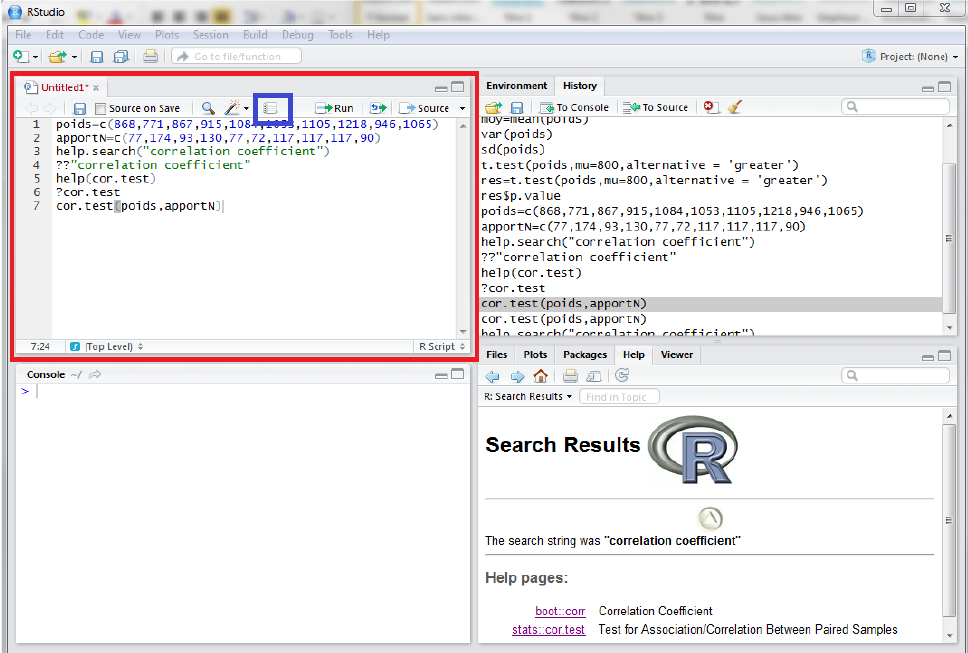Open the Source options dropdown arrow
The image size is (968, 653).
point(462,109)
